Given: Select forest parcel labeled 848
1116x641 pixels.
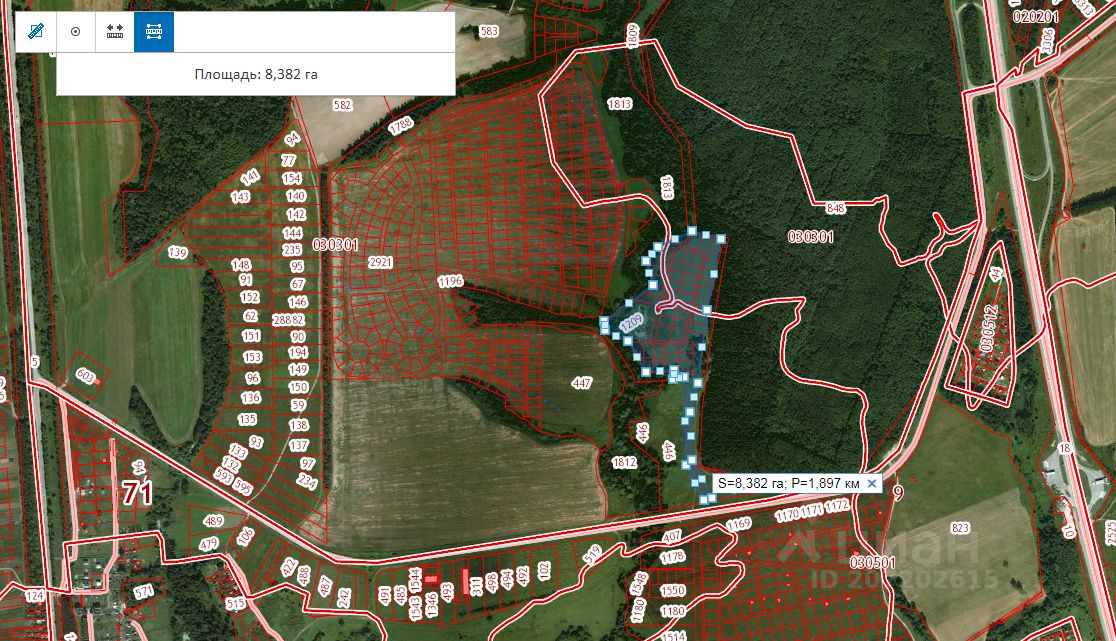Looking at the screenshot, I should (x=836, y=208).
